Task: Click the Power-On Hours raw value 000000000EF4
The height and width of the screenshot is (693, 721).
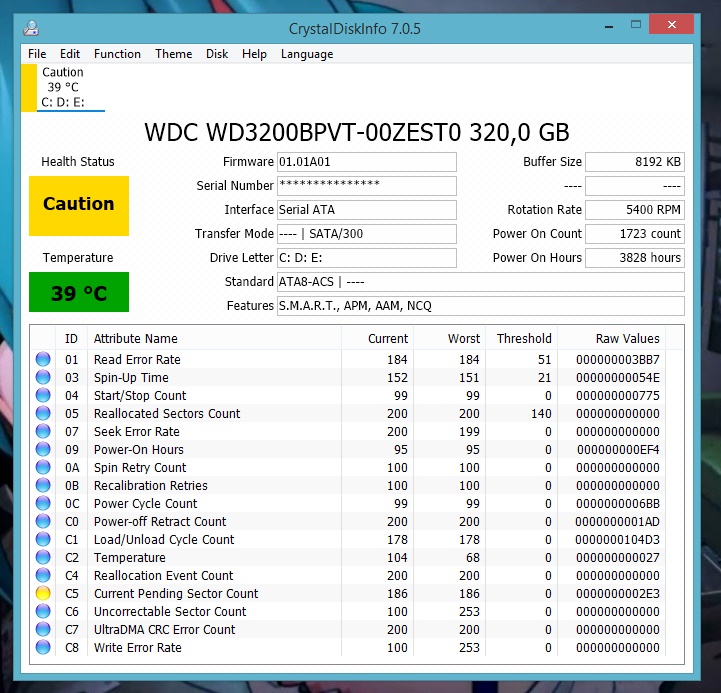Action: tap(618, 449)
